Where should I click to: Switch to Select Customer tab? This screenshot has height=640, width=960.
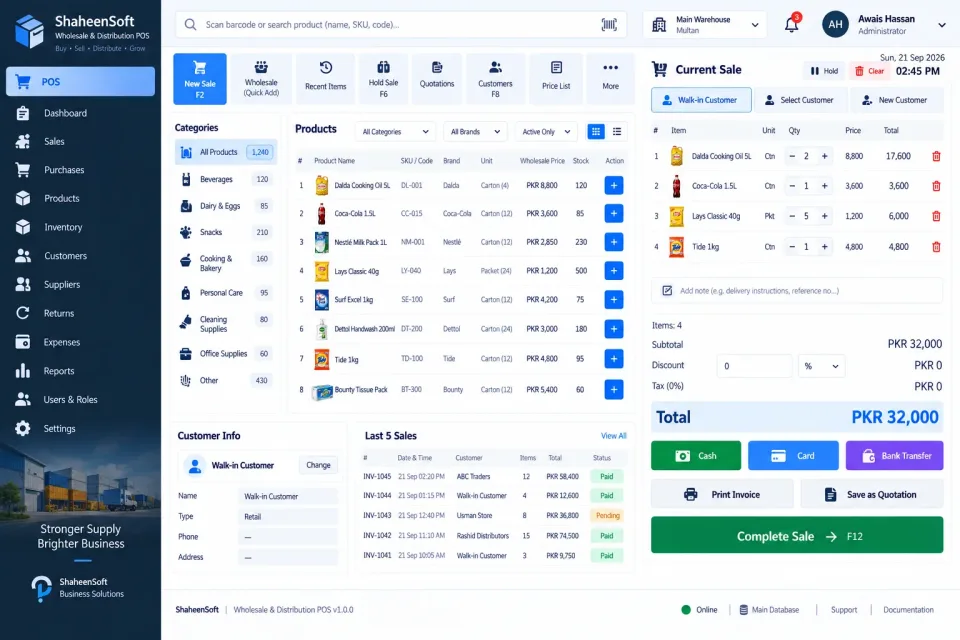[800, 100]
